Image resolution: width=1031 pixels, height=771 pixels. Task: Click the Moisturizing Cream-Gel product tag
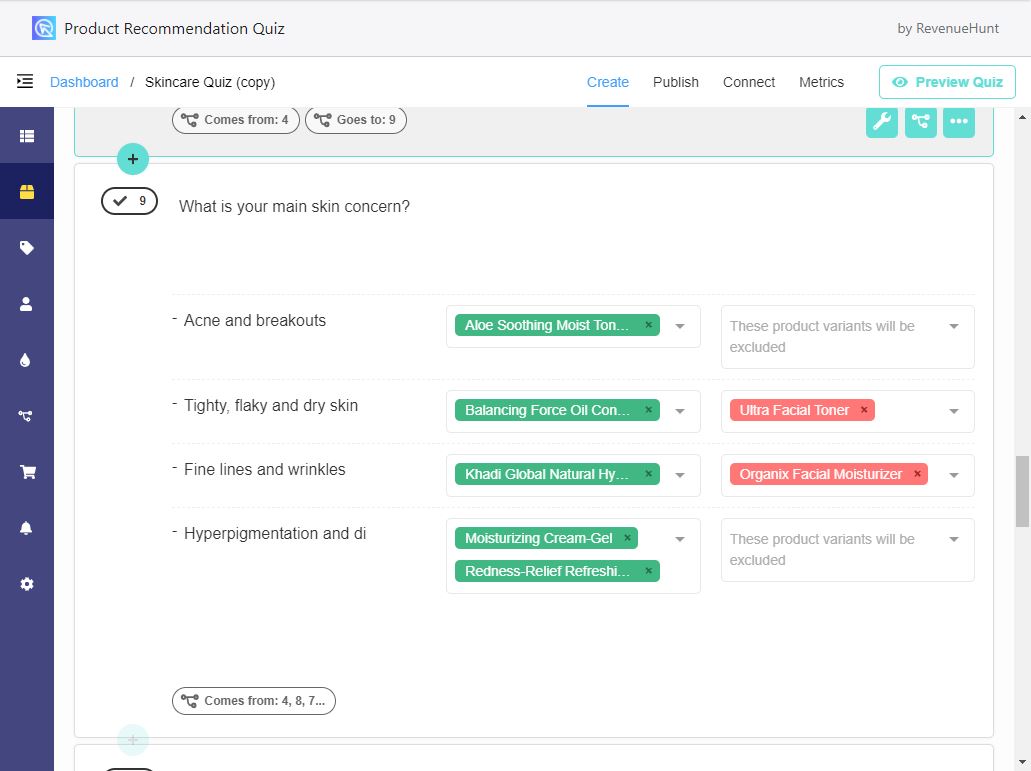tap(539, 538)
